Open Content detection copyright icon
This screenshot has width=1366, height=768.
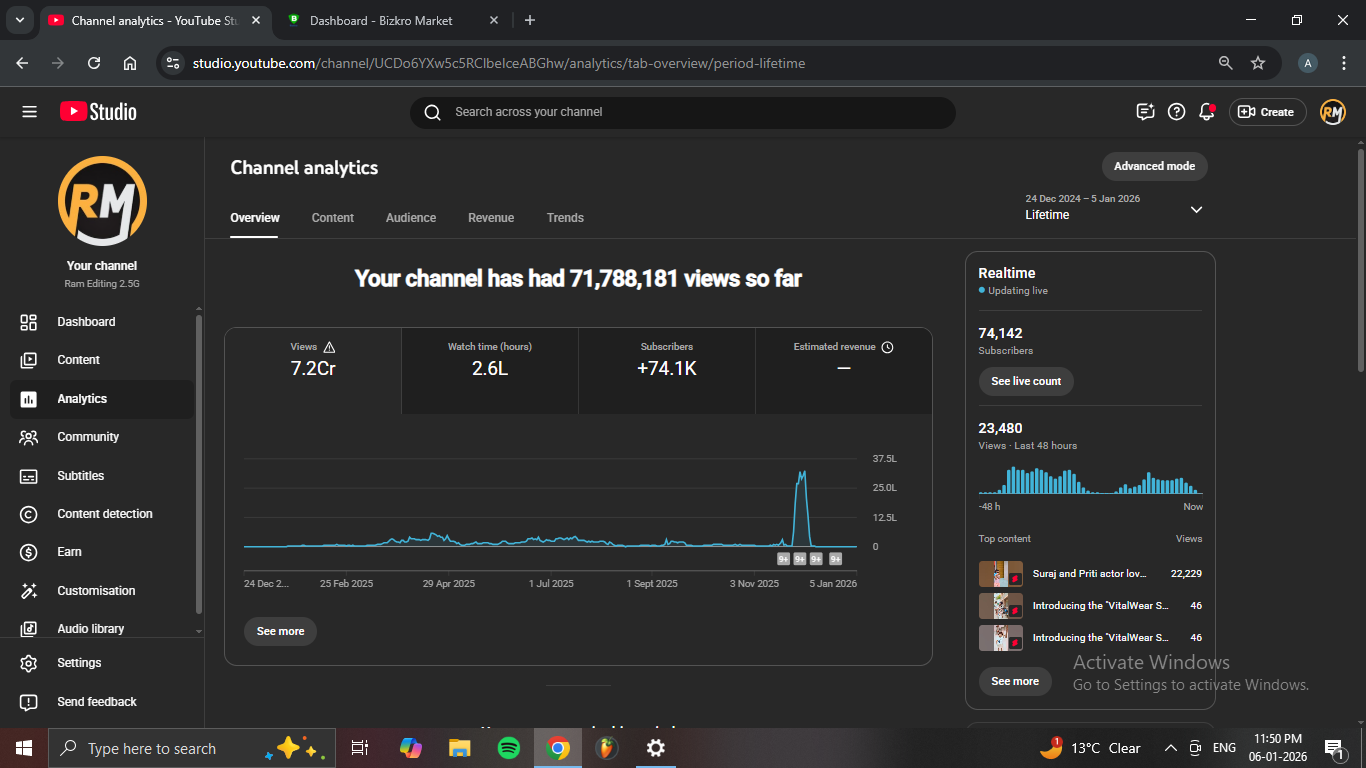[x=29, y=514]
